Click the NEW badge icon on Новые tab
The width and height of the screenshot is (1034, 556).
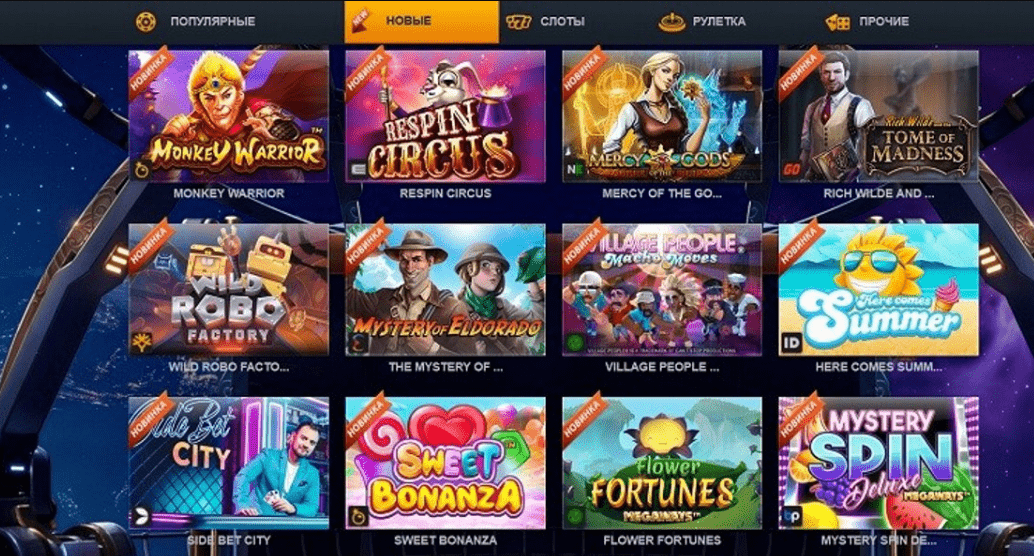[361, 18]
